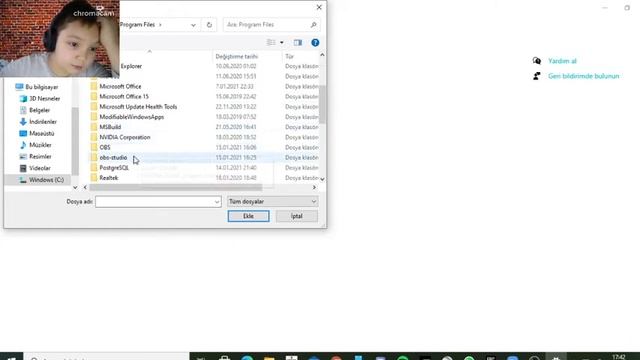The width and height of the screenshot is (640, 360).
Task: Select the MSBuild folder icon
Action: point(94,127)
